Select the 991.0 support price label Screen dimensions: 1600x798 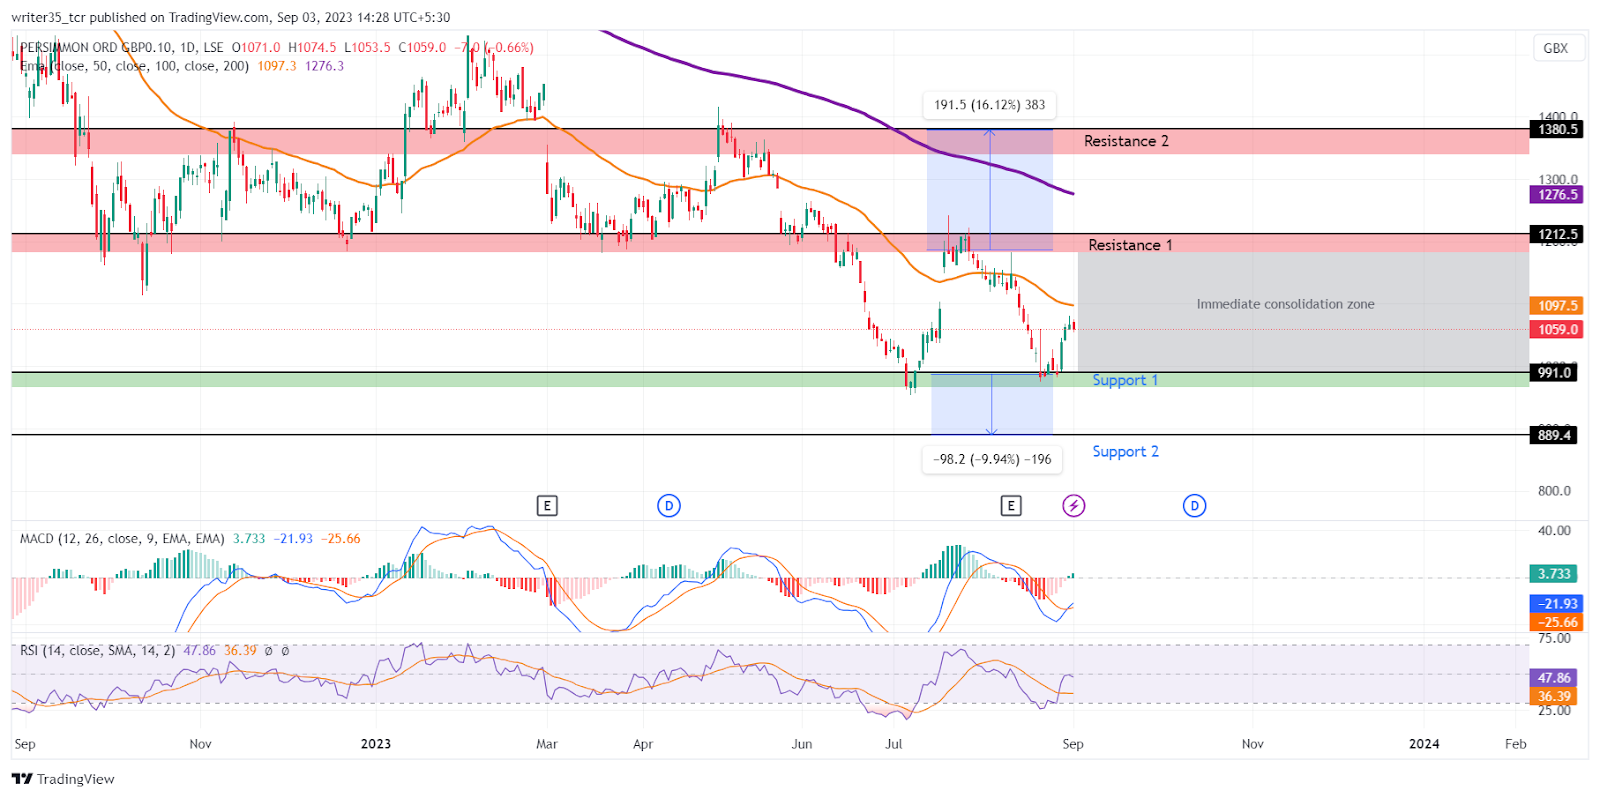[1554, 372]
